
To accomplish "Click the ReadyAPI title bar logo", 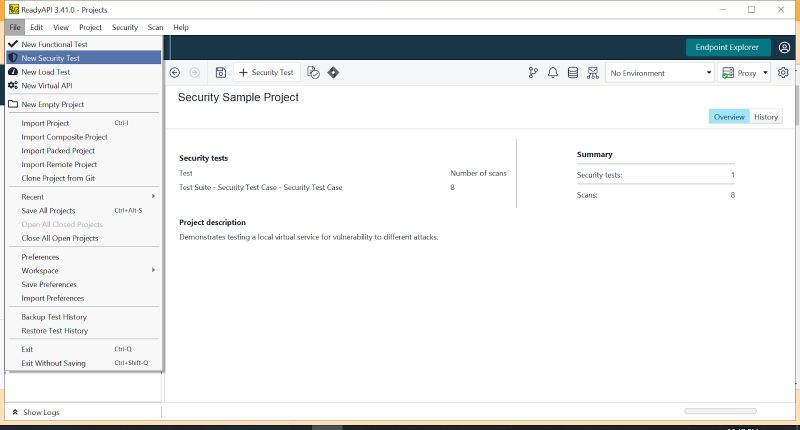I will pyautogui.click(x=14, y=9).
